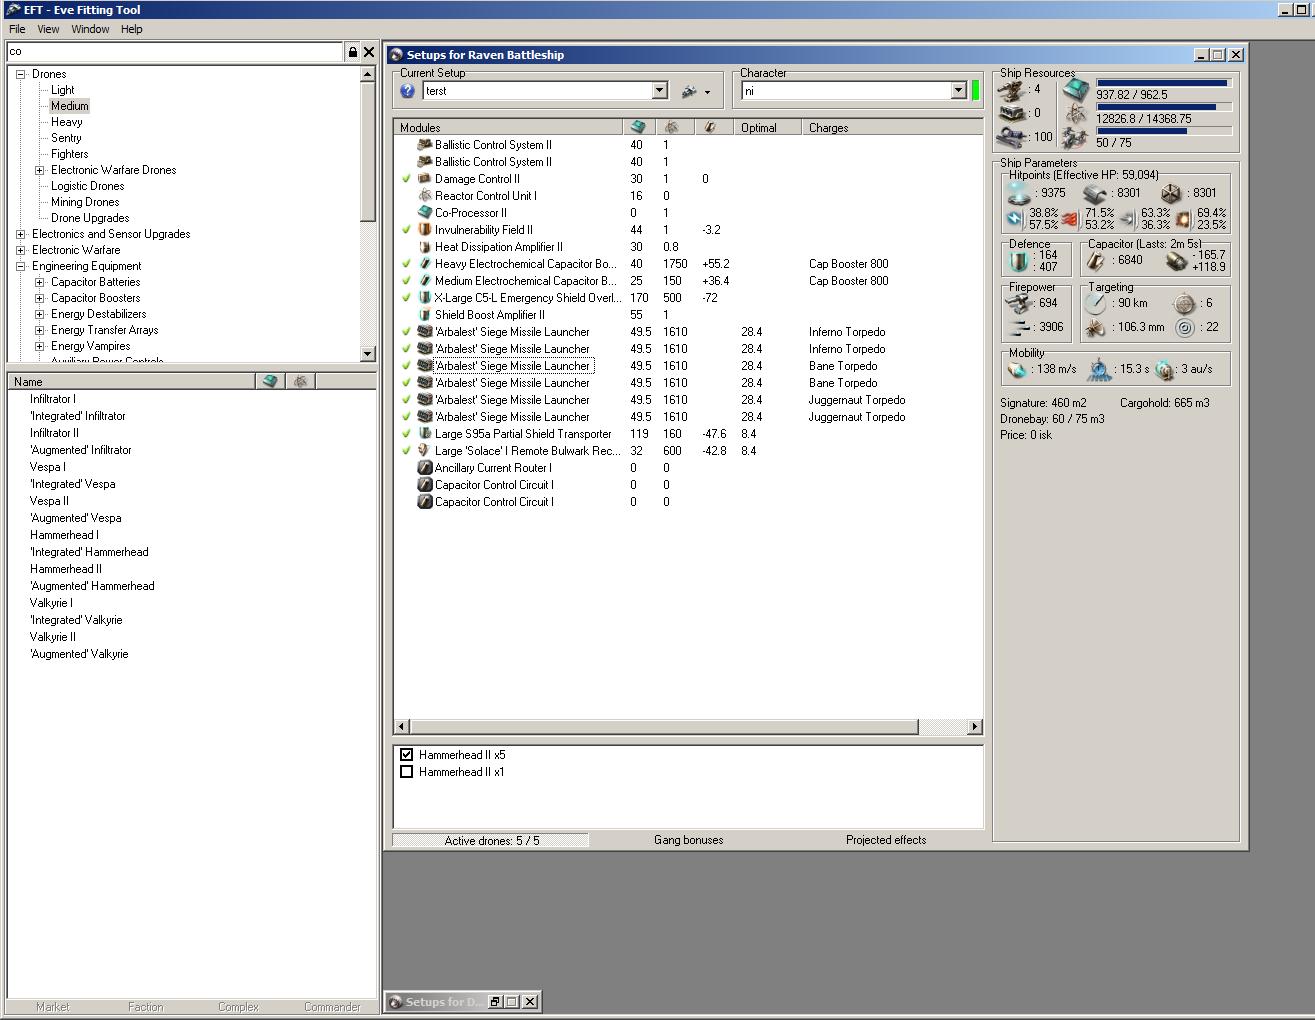Screen dimensions: 1315x1020
Task: Click the Firepower turret DPS icon
Action: pyautogui.click(x=1018, y=303)
